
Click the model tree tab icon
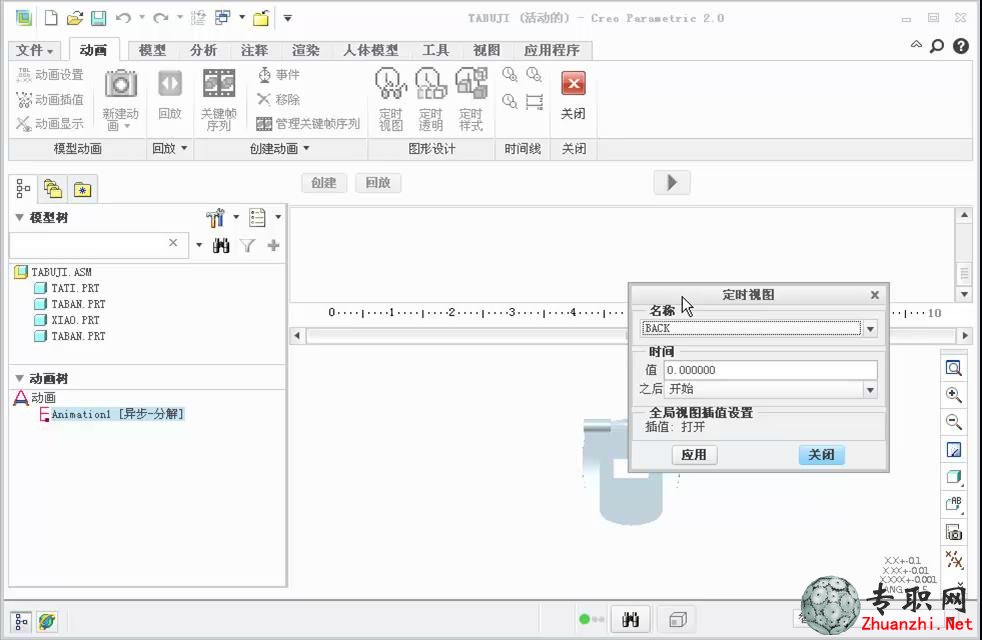click(23, 188)
